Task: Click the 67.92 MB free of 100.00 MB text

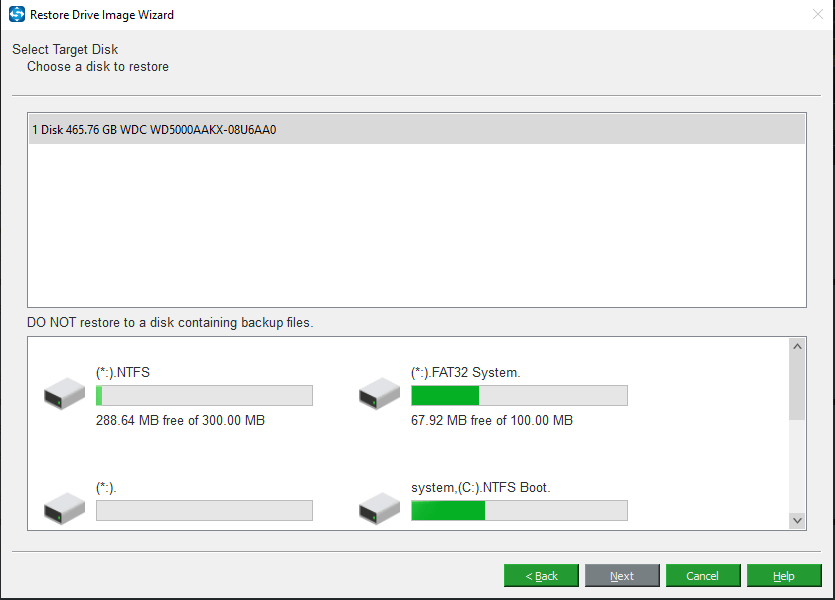Action: pos(492,420)
